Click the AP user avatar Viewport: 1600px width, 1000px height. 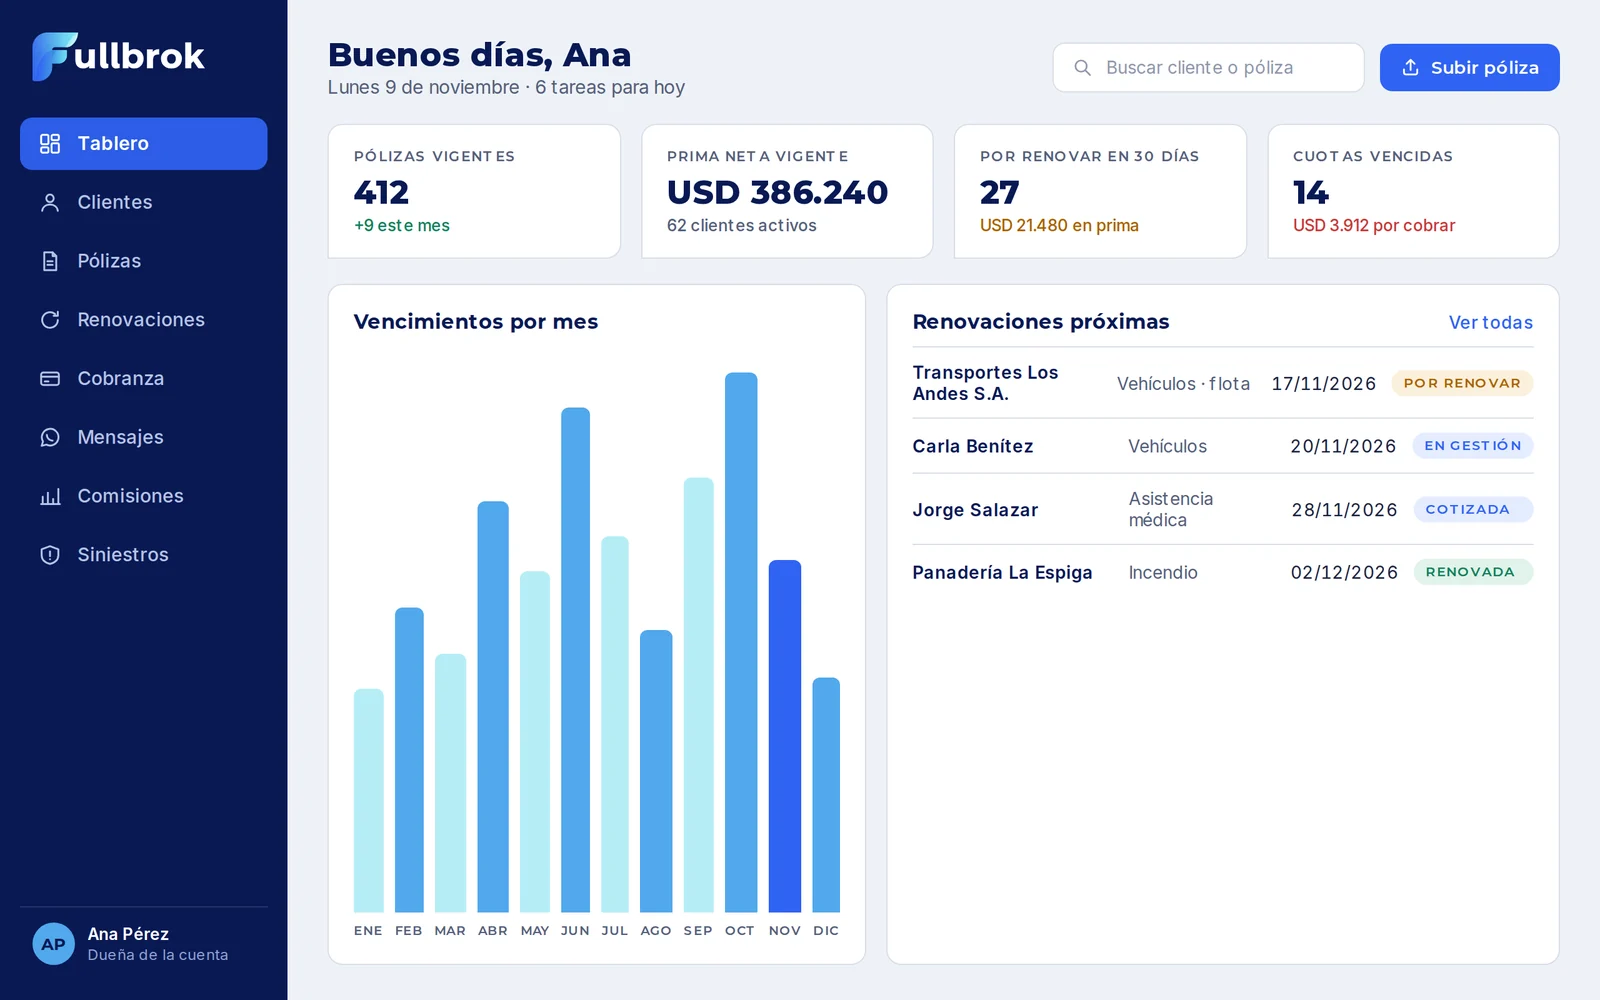pos(54,944)
